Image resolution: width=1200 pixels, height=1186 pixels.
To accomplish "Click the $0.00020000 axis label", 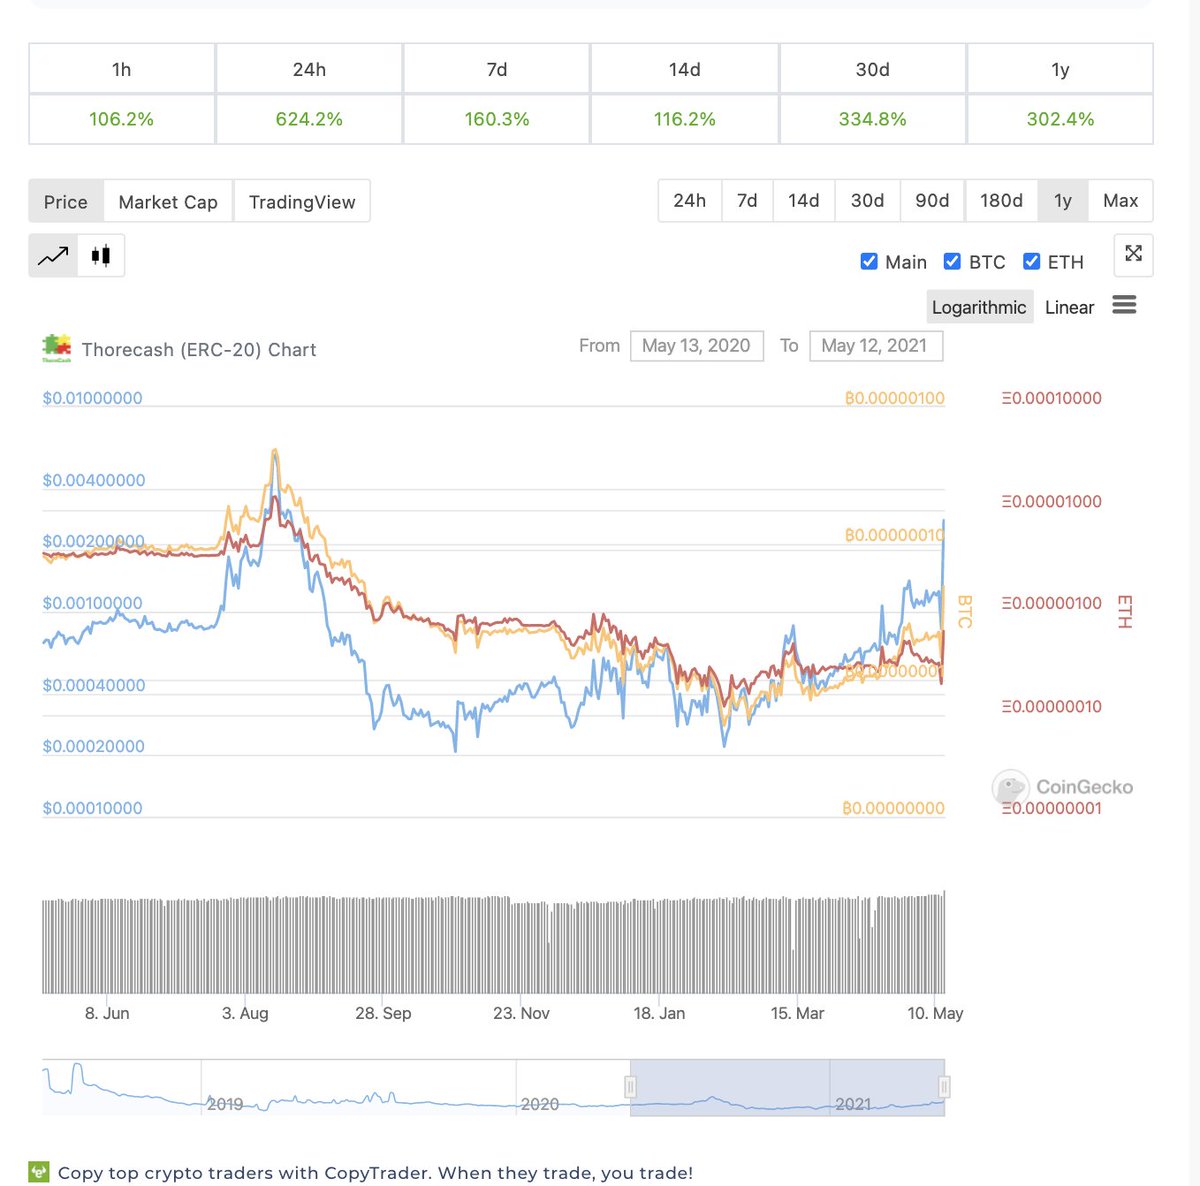I will coord(94,746).
